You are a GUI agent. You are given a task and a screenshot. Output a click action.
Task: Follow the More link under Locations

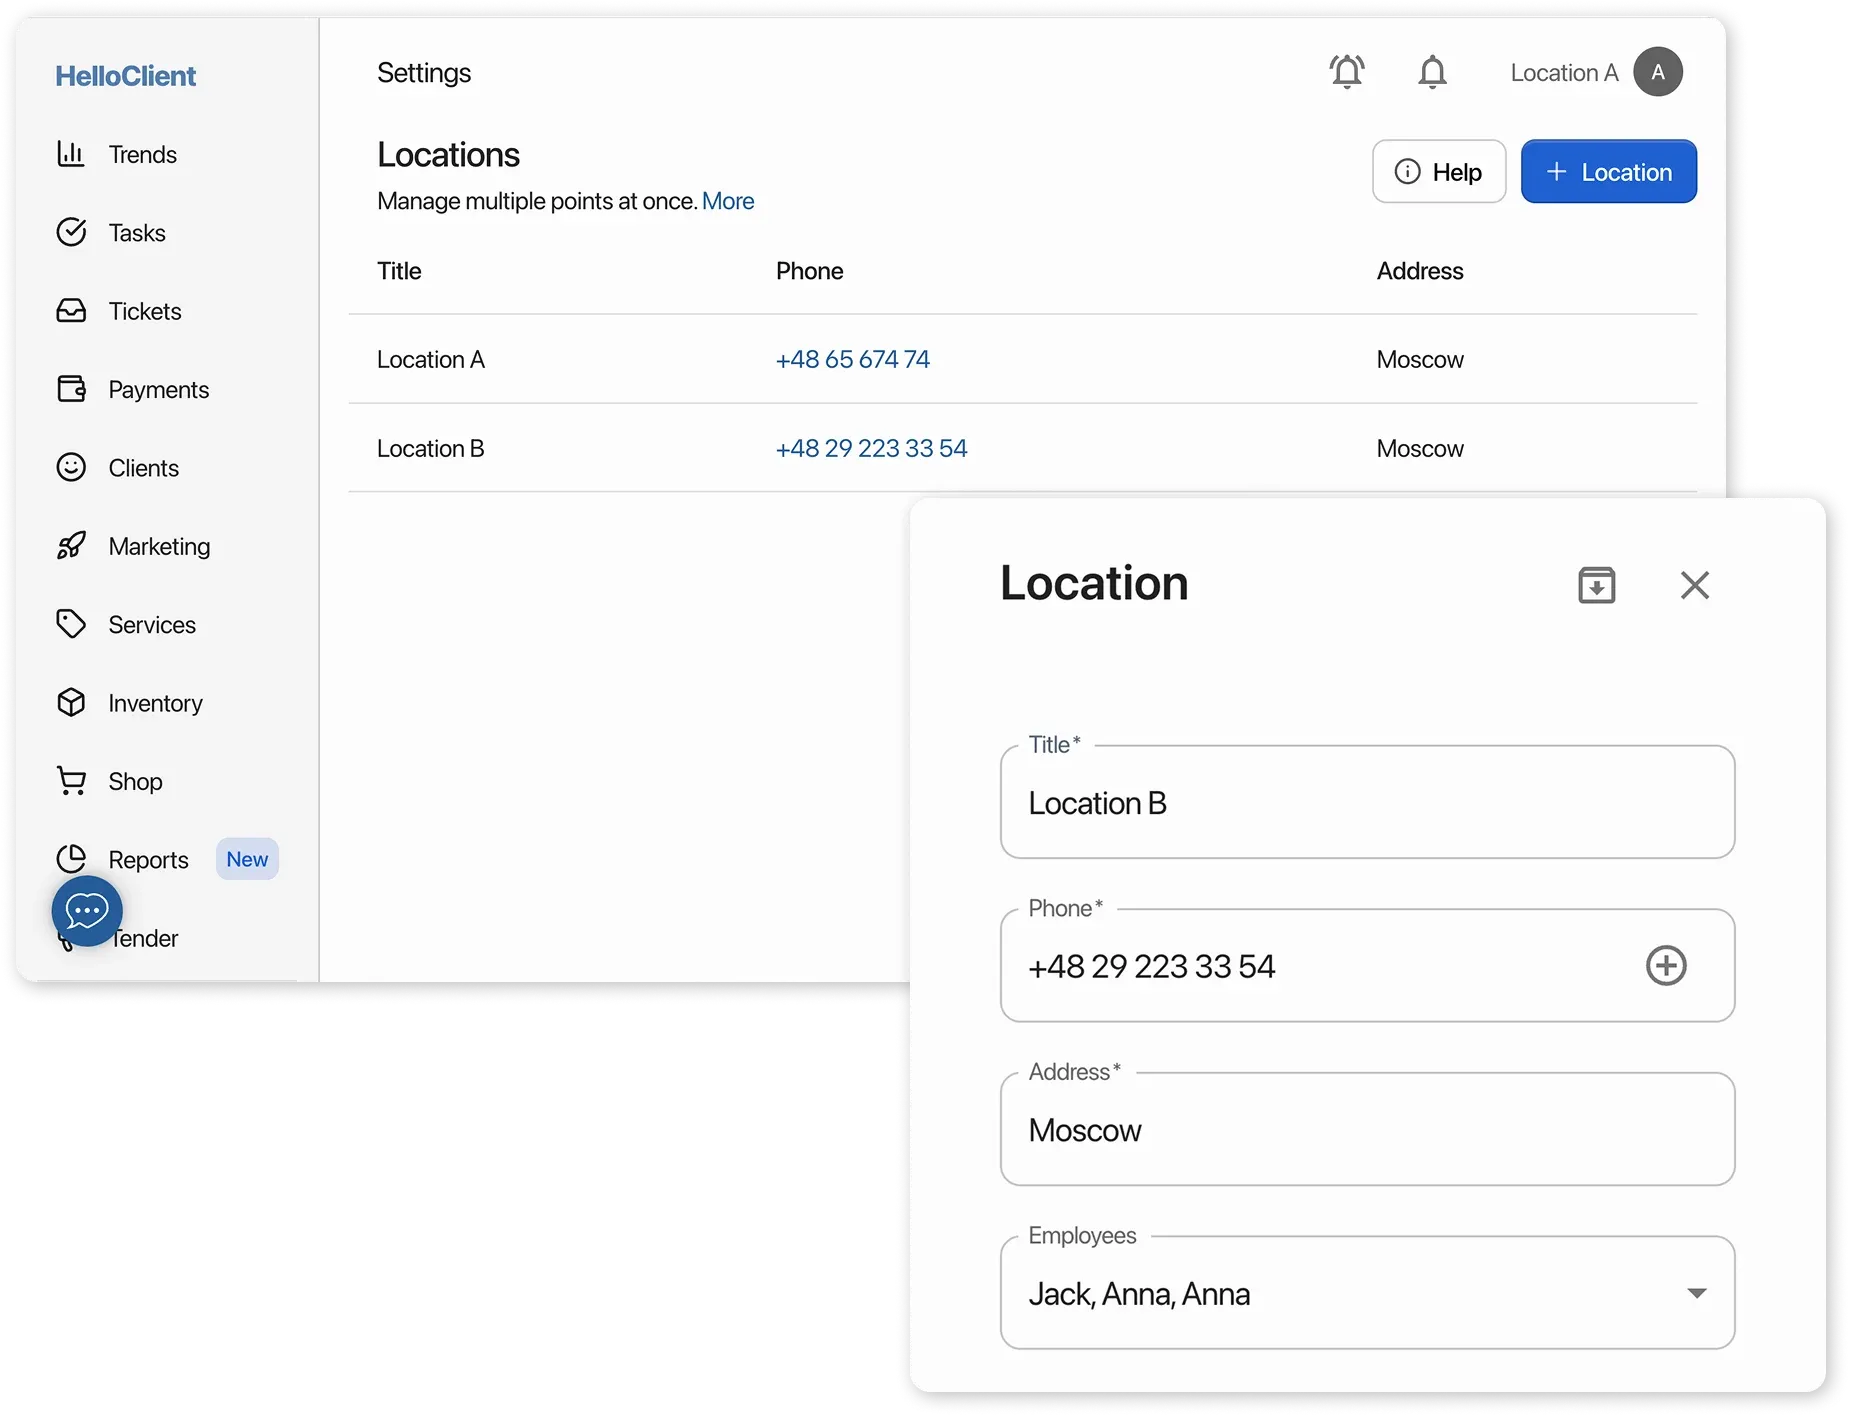click(x=727, y=201)
